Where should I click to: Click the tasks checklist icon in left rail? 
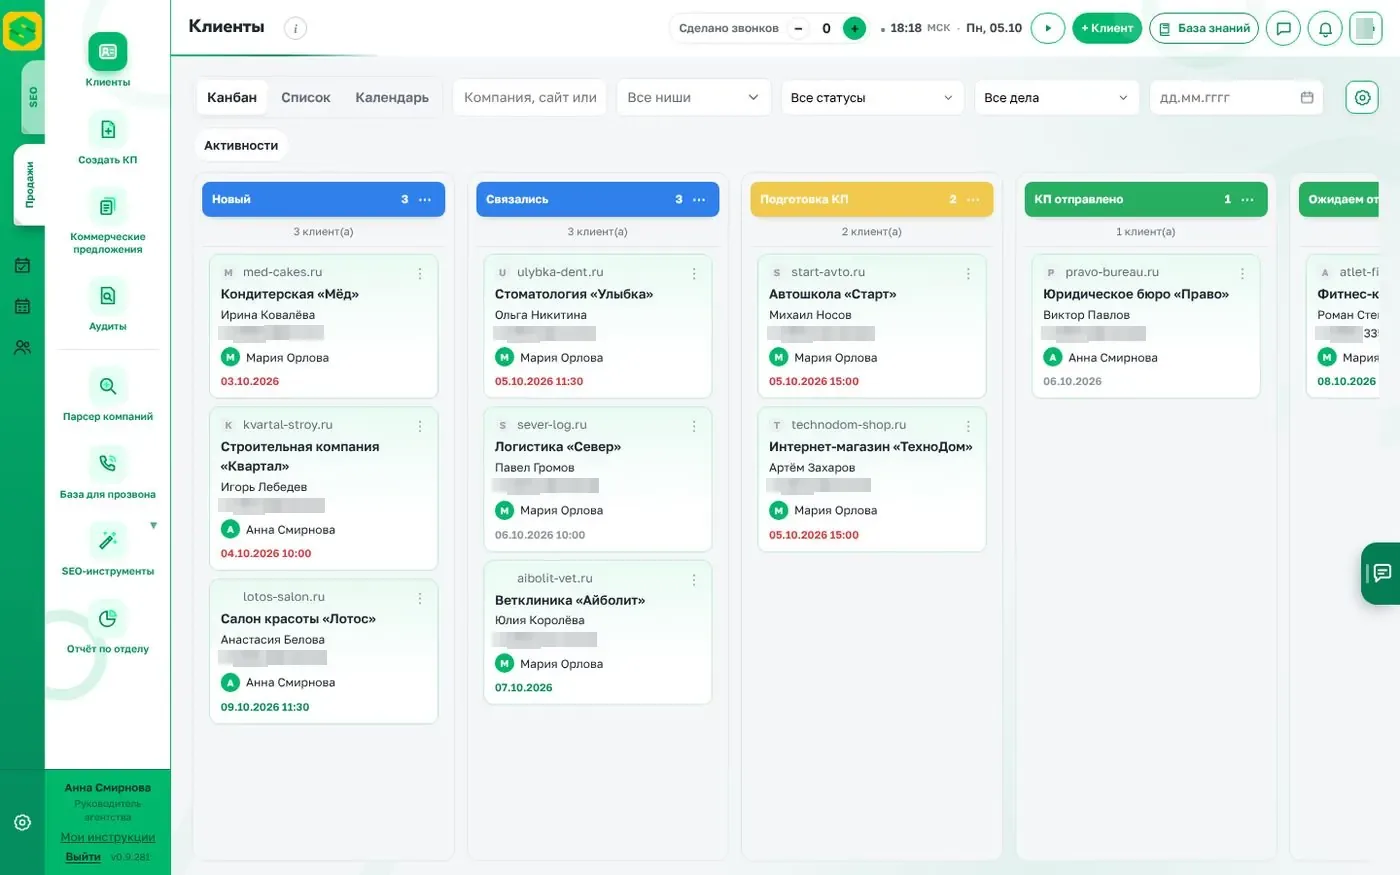point(22,266)
